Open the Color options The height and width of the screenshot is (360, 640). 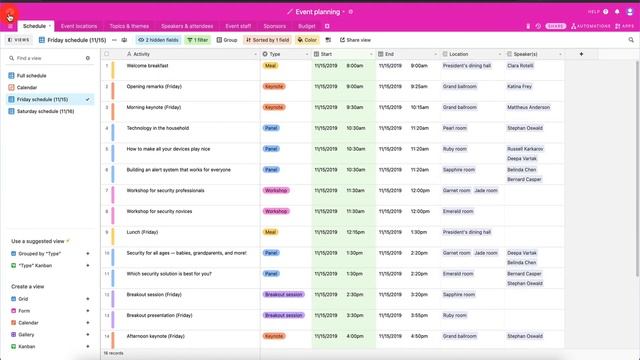307,40
